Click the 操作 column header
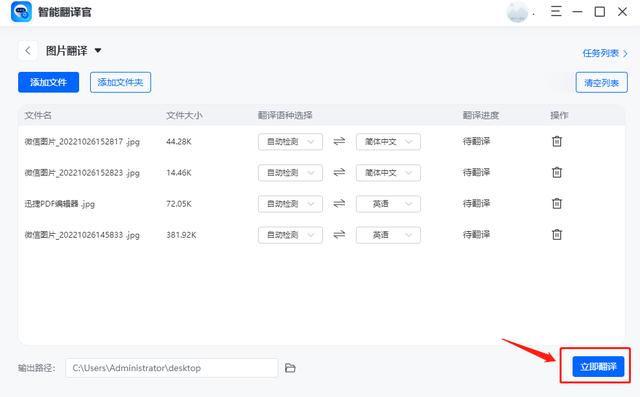The height and width of the screenshot is (397, 640). coord(559,115)
